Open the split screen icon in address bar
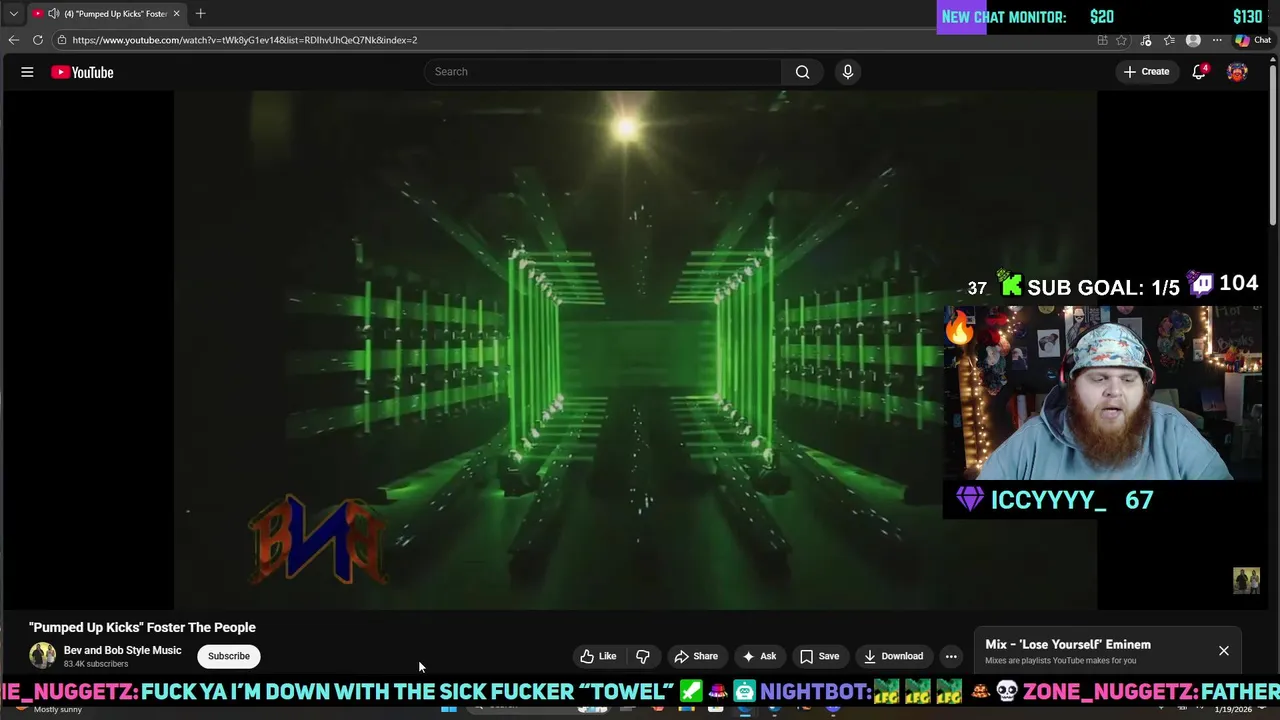This screenshot has height=720, width=1280. pos(1102,40)
